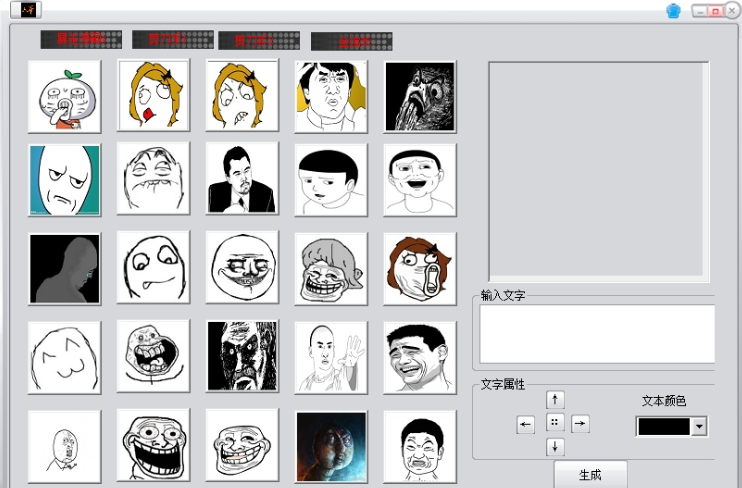
Task: Select the bowl-cut laughing man face
Action: coord(420,180)
